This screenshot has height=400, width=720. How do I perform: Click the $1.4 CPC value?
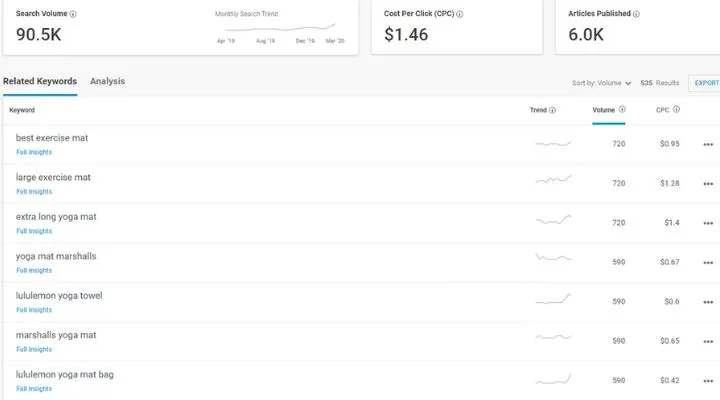672,223
